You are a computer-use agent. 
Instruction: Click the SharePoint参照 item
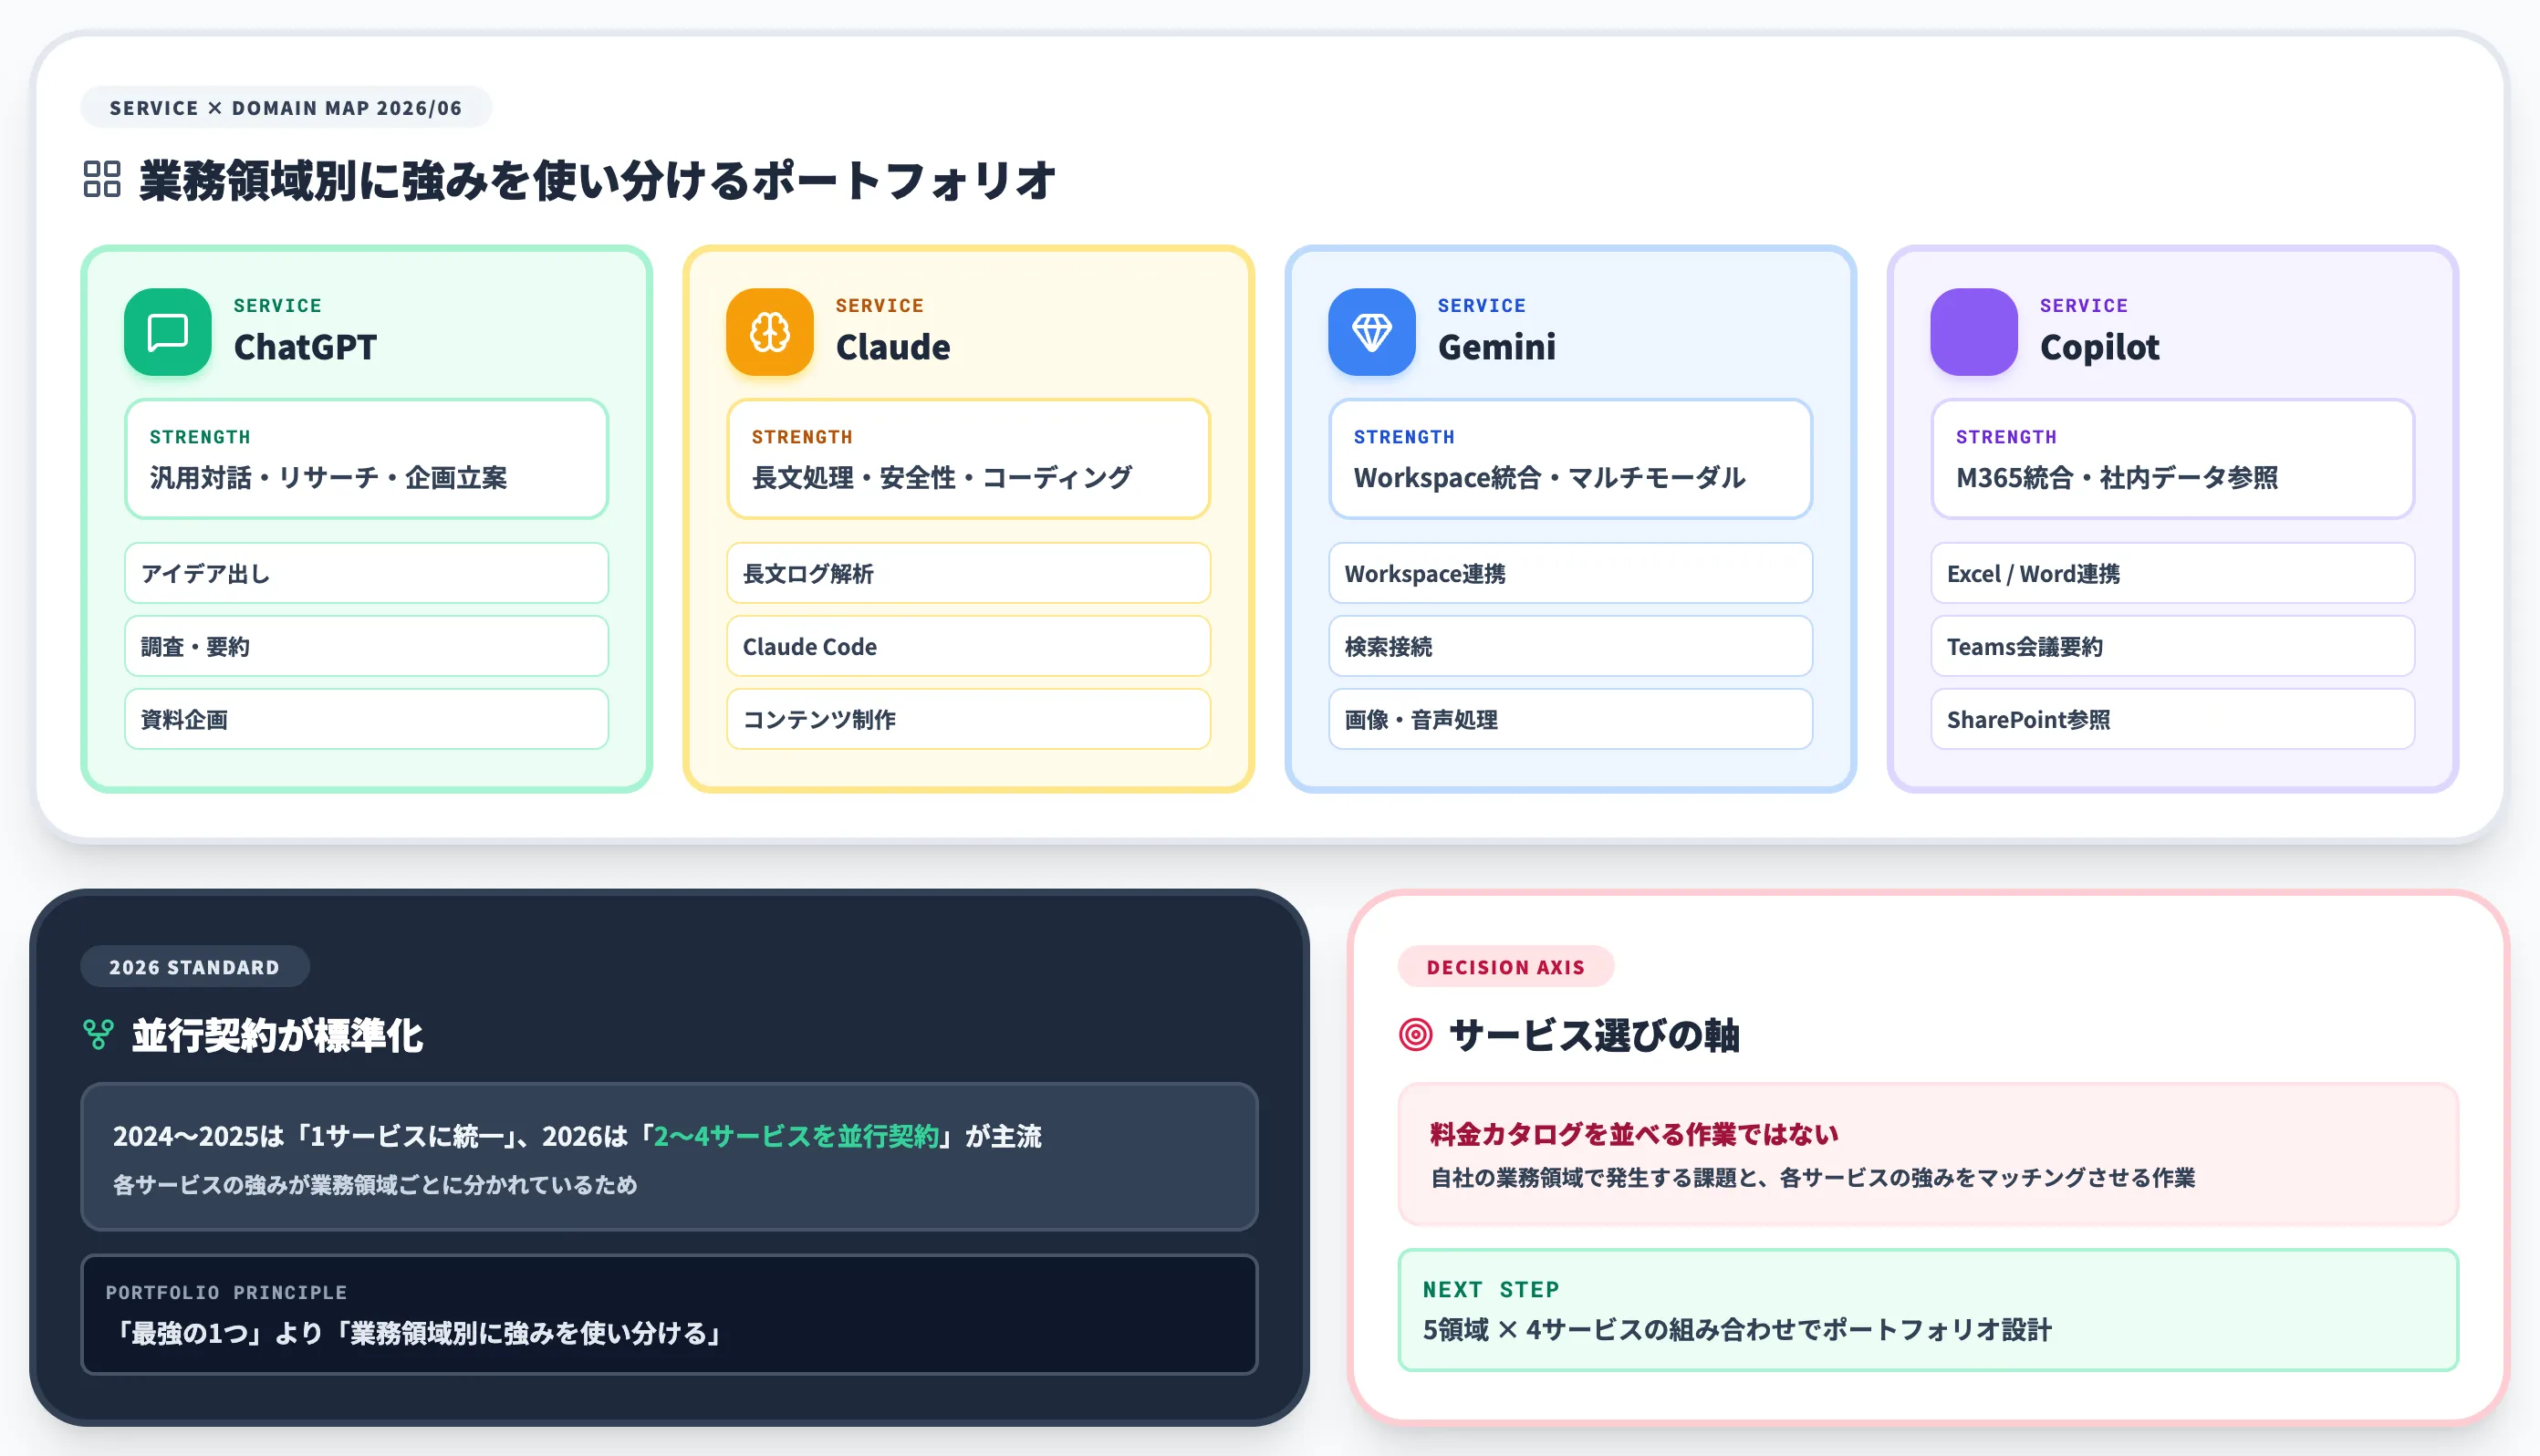click(2172, 719)
